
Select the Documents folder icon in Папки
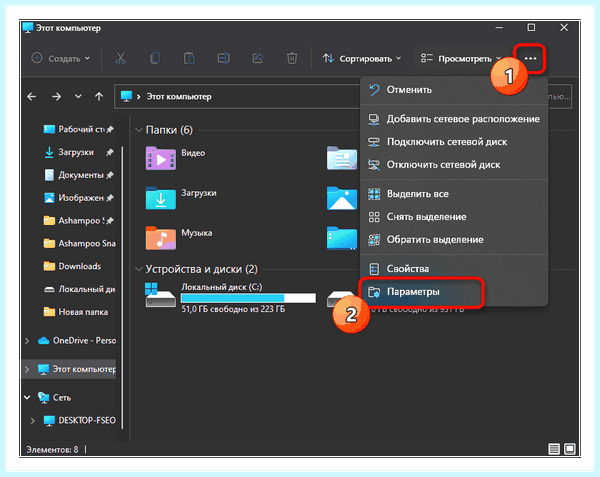[x=342, y=158]
